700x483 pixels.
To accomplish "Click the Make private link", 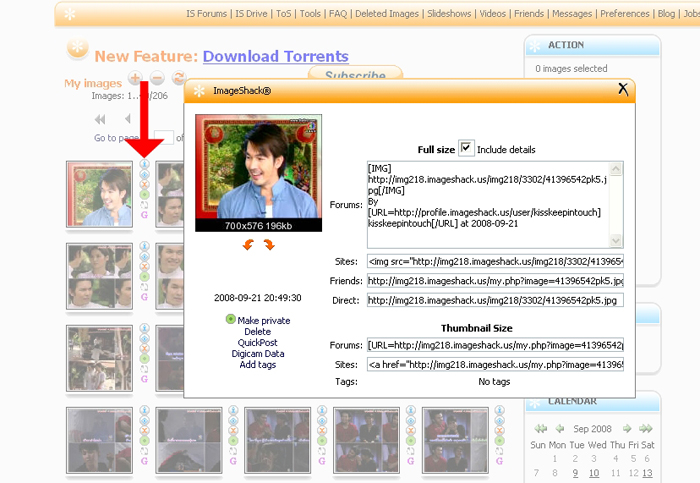I will pyautogui.click(x=264, y=321).
